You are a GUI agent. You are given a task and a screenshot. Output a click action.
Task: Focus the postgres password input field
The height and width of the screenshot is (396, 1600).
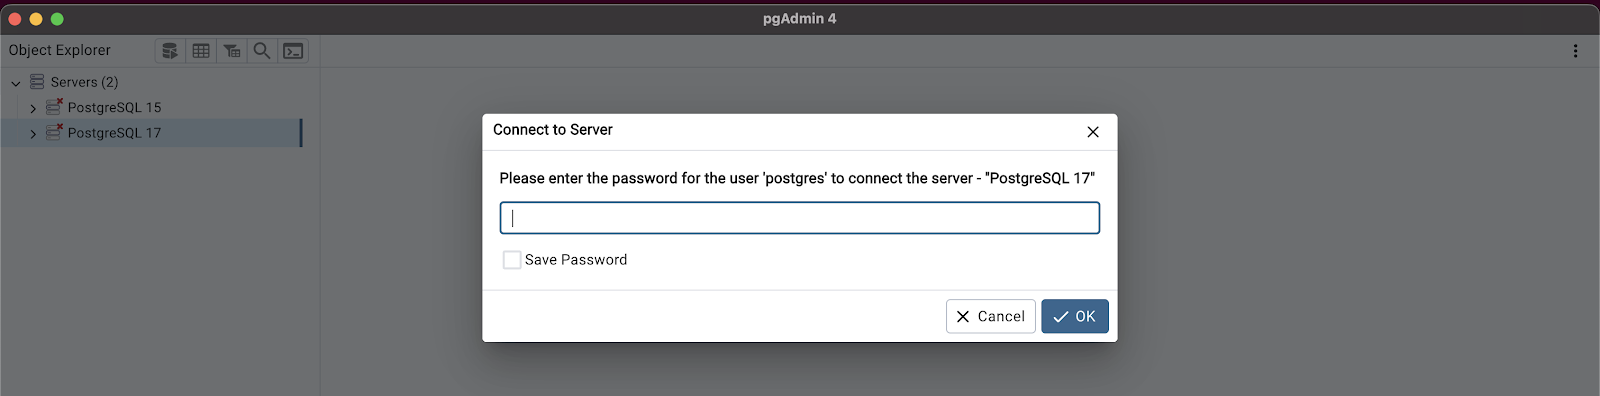pyautogui.click(x=800, y=218)
